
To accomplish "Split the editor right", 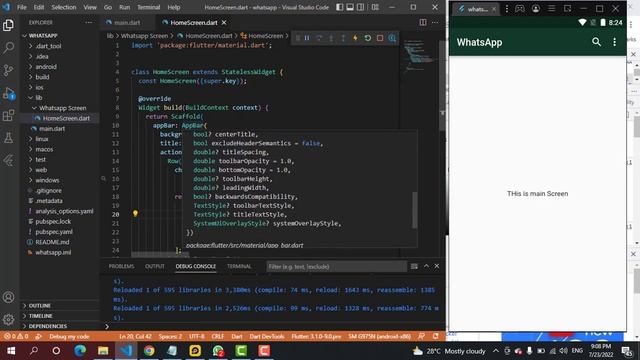I will click(423, 22).
